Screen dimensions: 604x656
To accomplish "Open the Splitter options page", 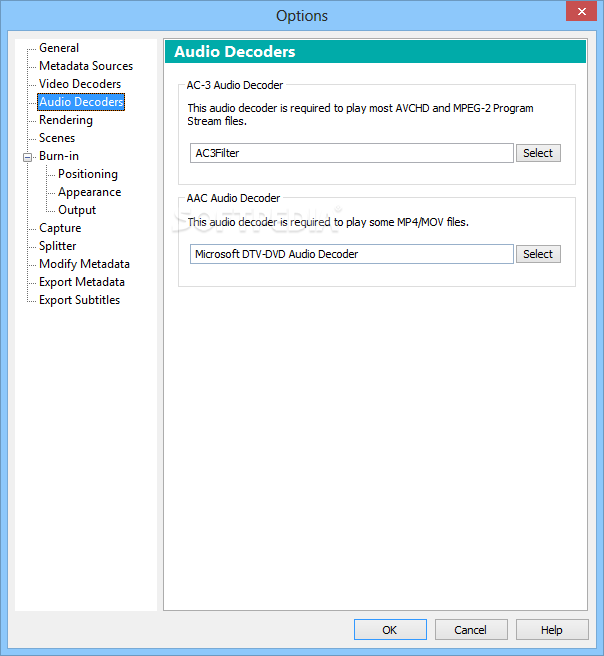I will coord(57,246).
